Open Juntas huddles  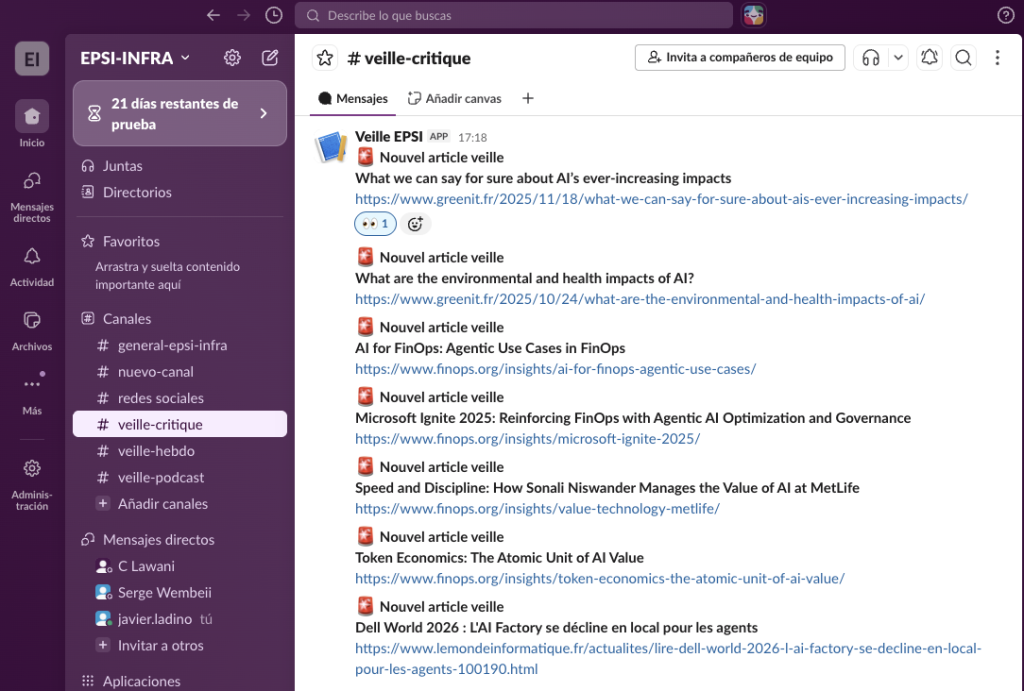[x=180, y=166]
